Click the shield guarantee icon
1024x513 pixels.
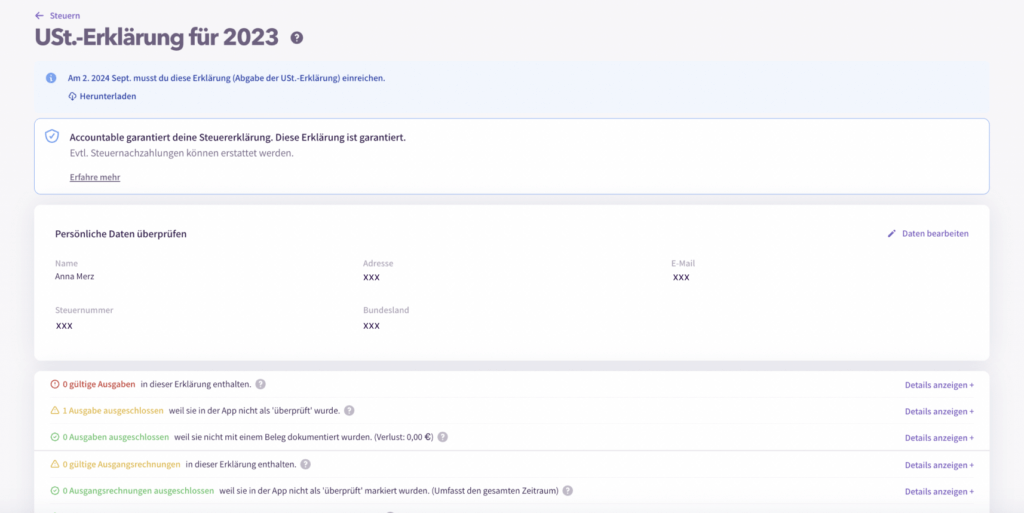point(52,136)
